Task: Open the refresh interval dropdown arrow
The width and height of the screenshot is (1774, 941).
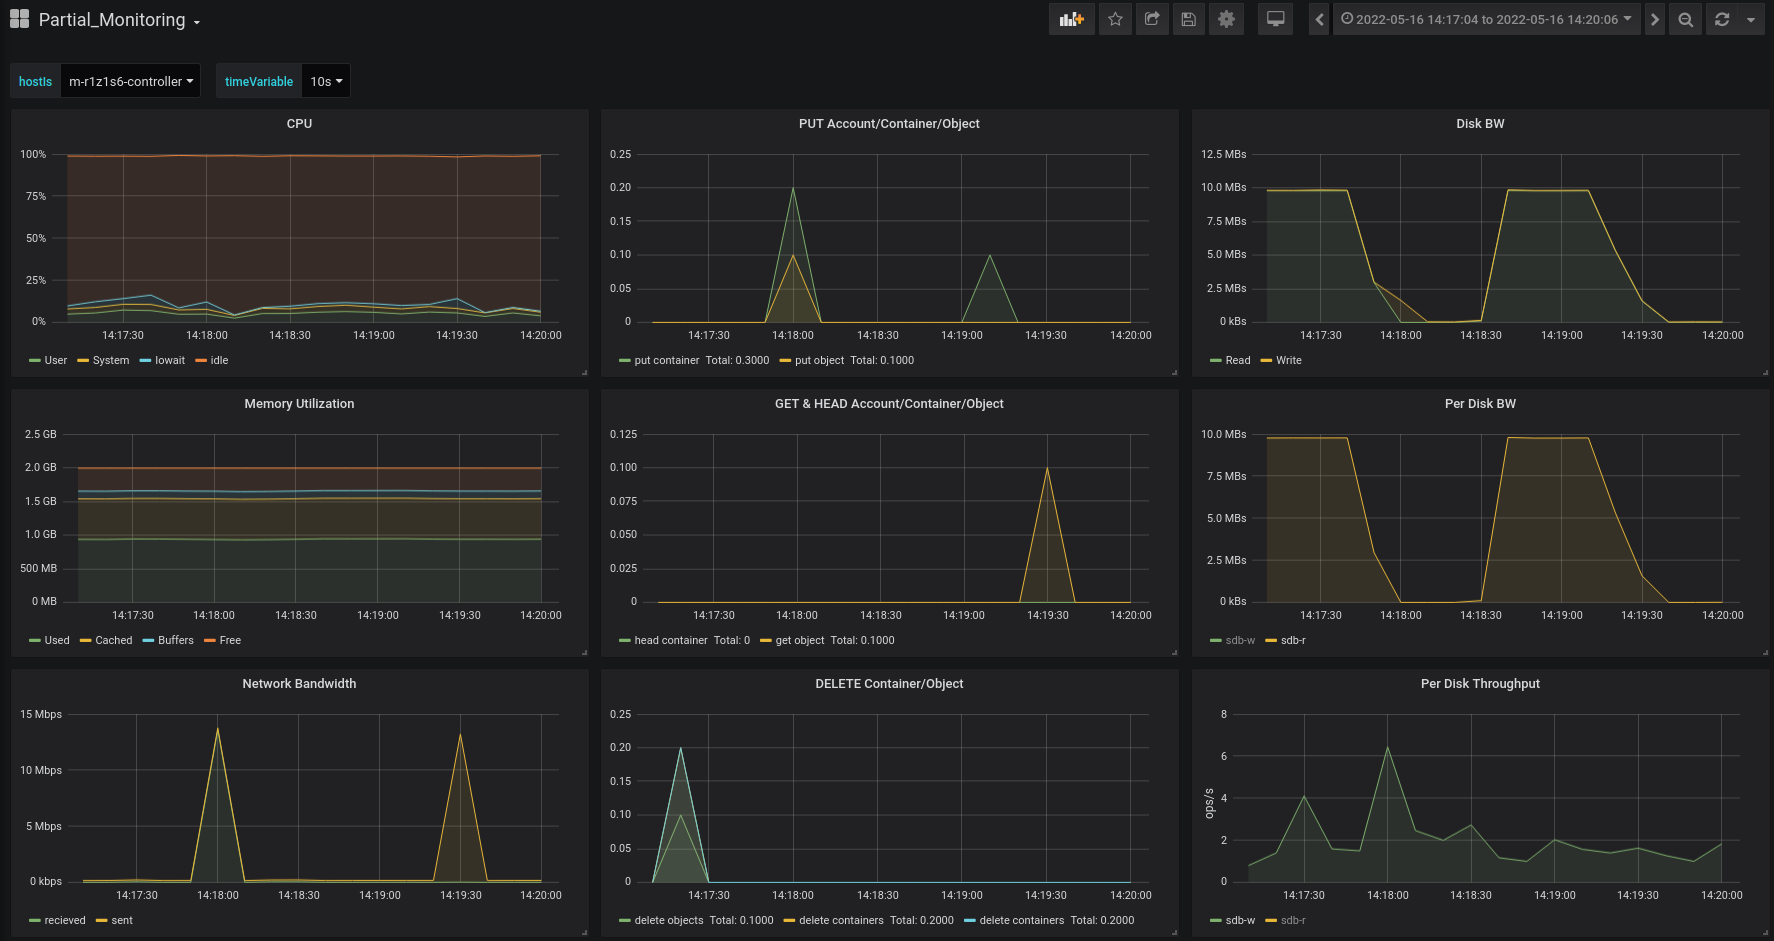Action: click(1750, 19)
